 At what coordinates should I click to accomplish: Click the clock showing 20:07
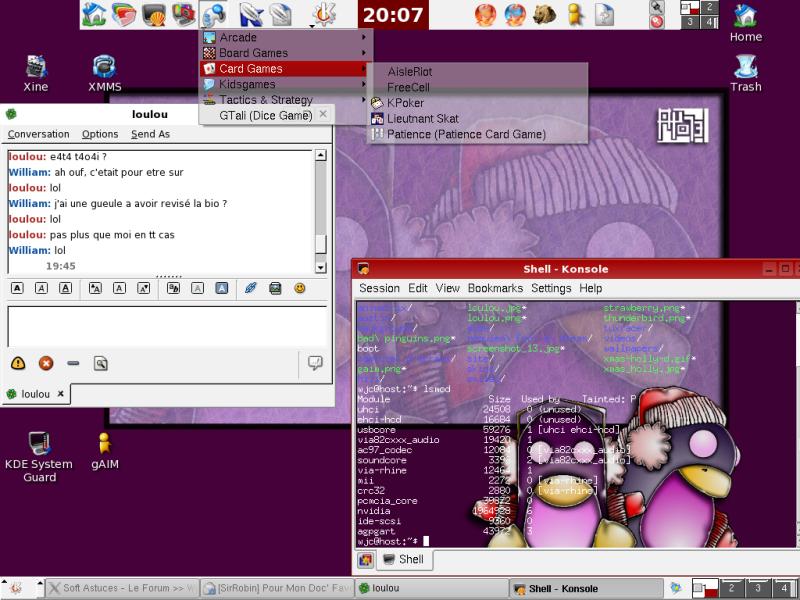(x=393, y=14)
